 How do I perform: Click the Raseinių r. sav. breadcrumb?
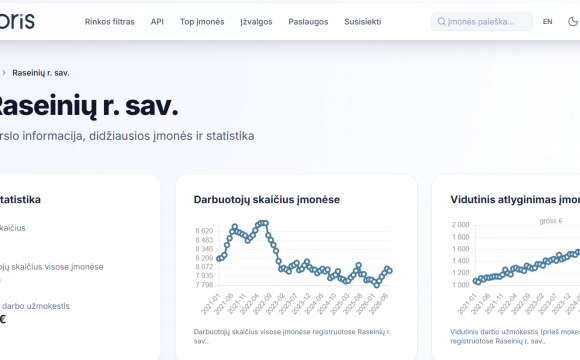(41, 73)
